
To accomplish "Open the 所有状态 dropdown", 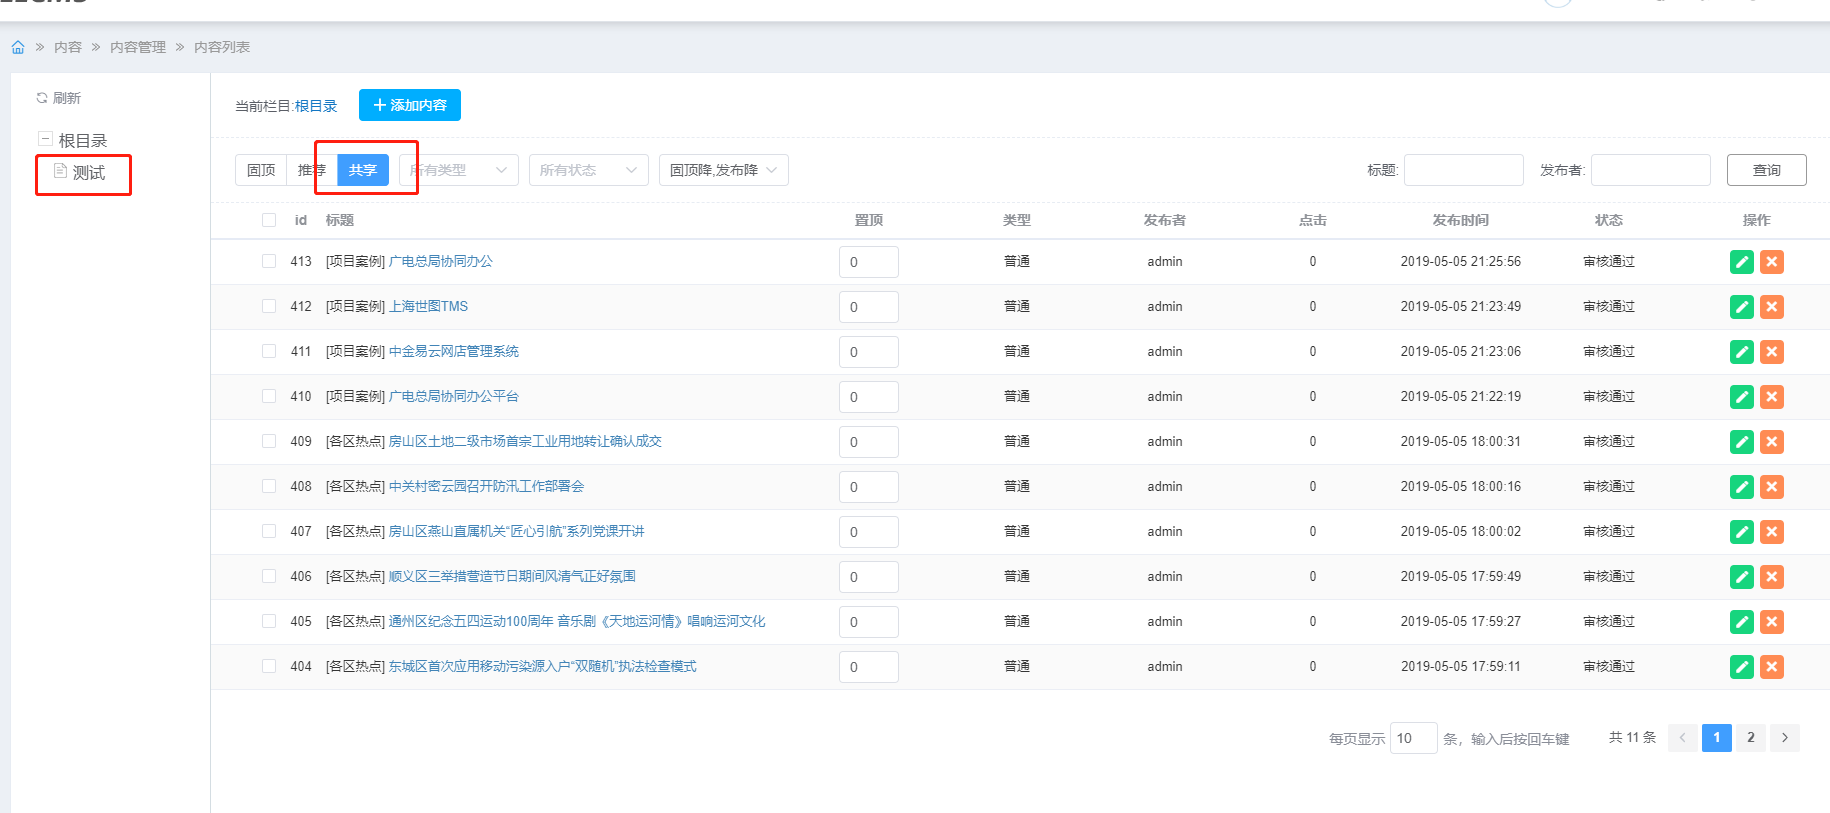I will (588, 170).
